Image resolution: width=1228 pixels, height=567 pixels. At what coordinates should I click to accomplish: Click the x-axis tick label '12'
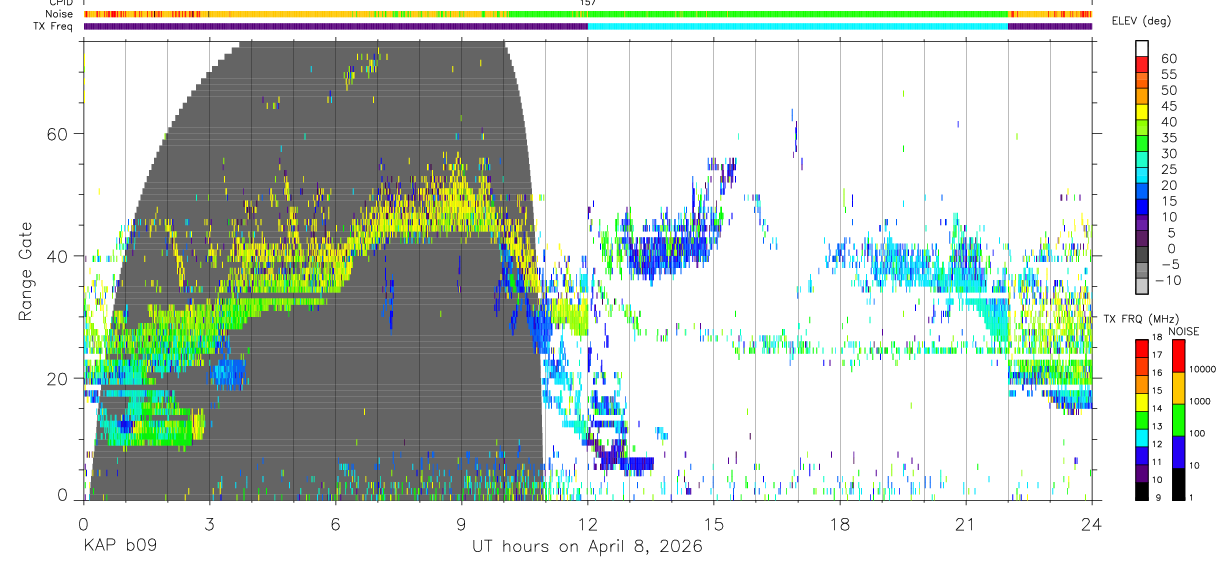pyautogui.click(x=588, y=526)
